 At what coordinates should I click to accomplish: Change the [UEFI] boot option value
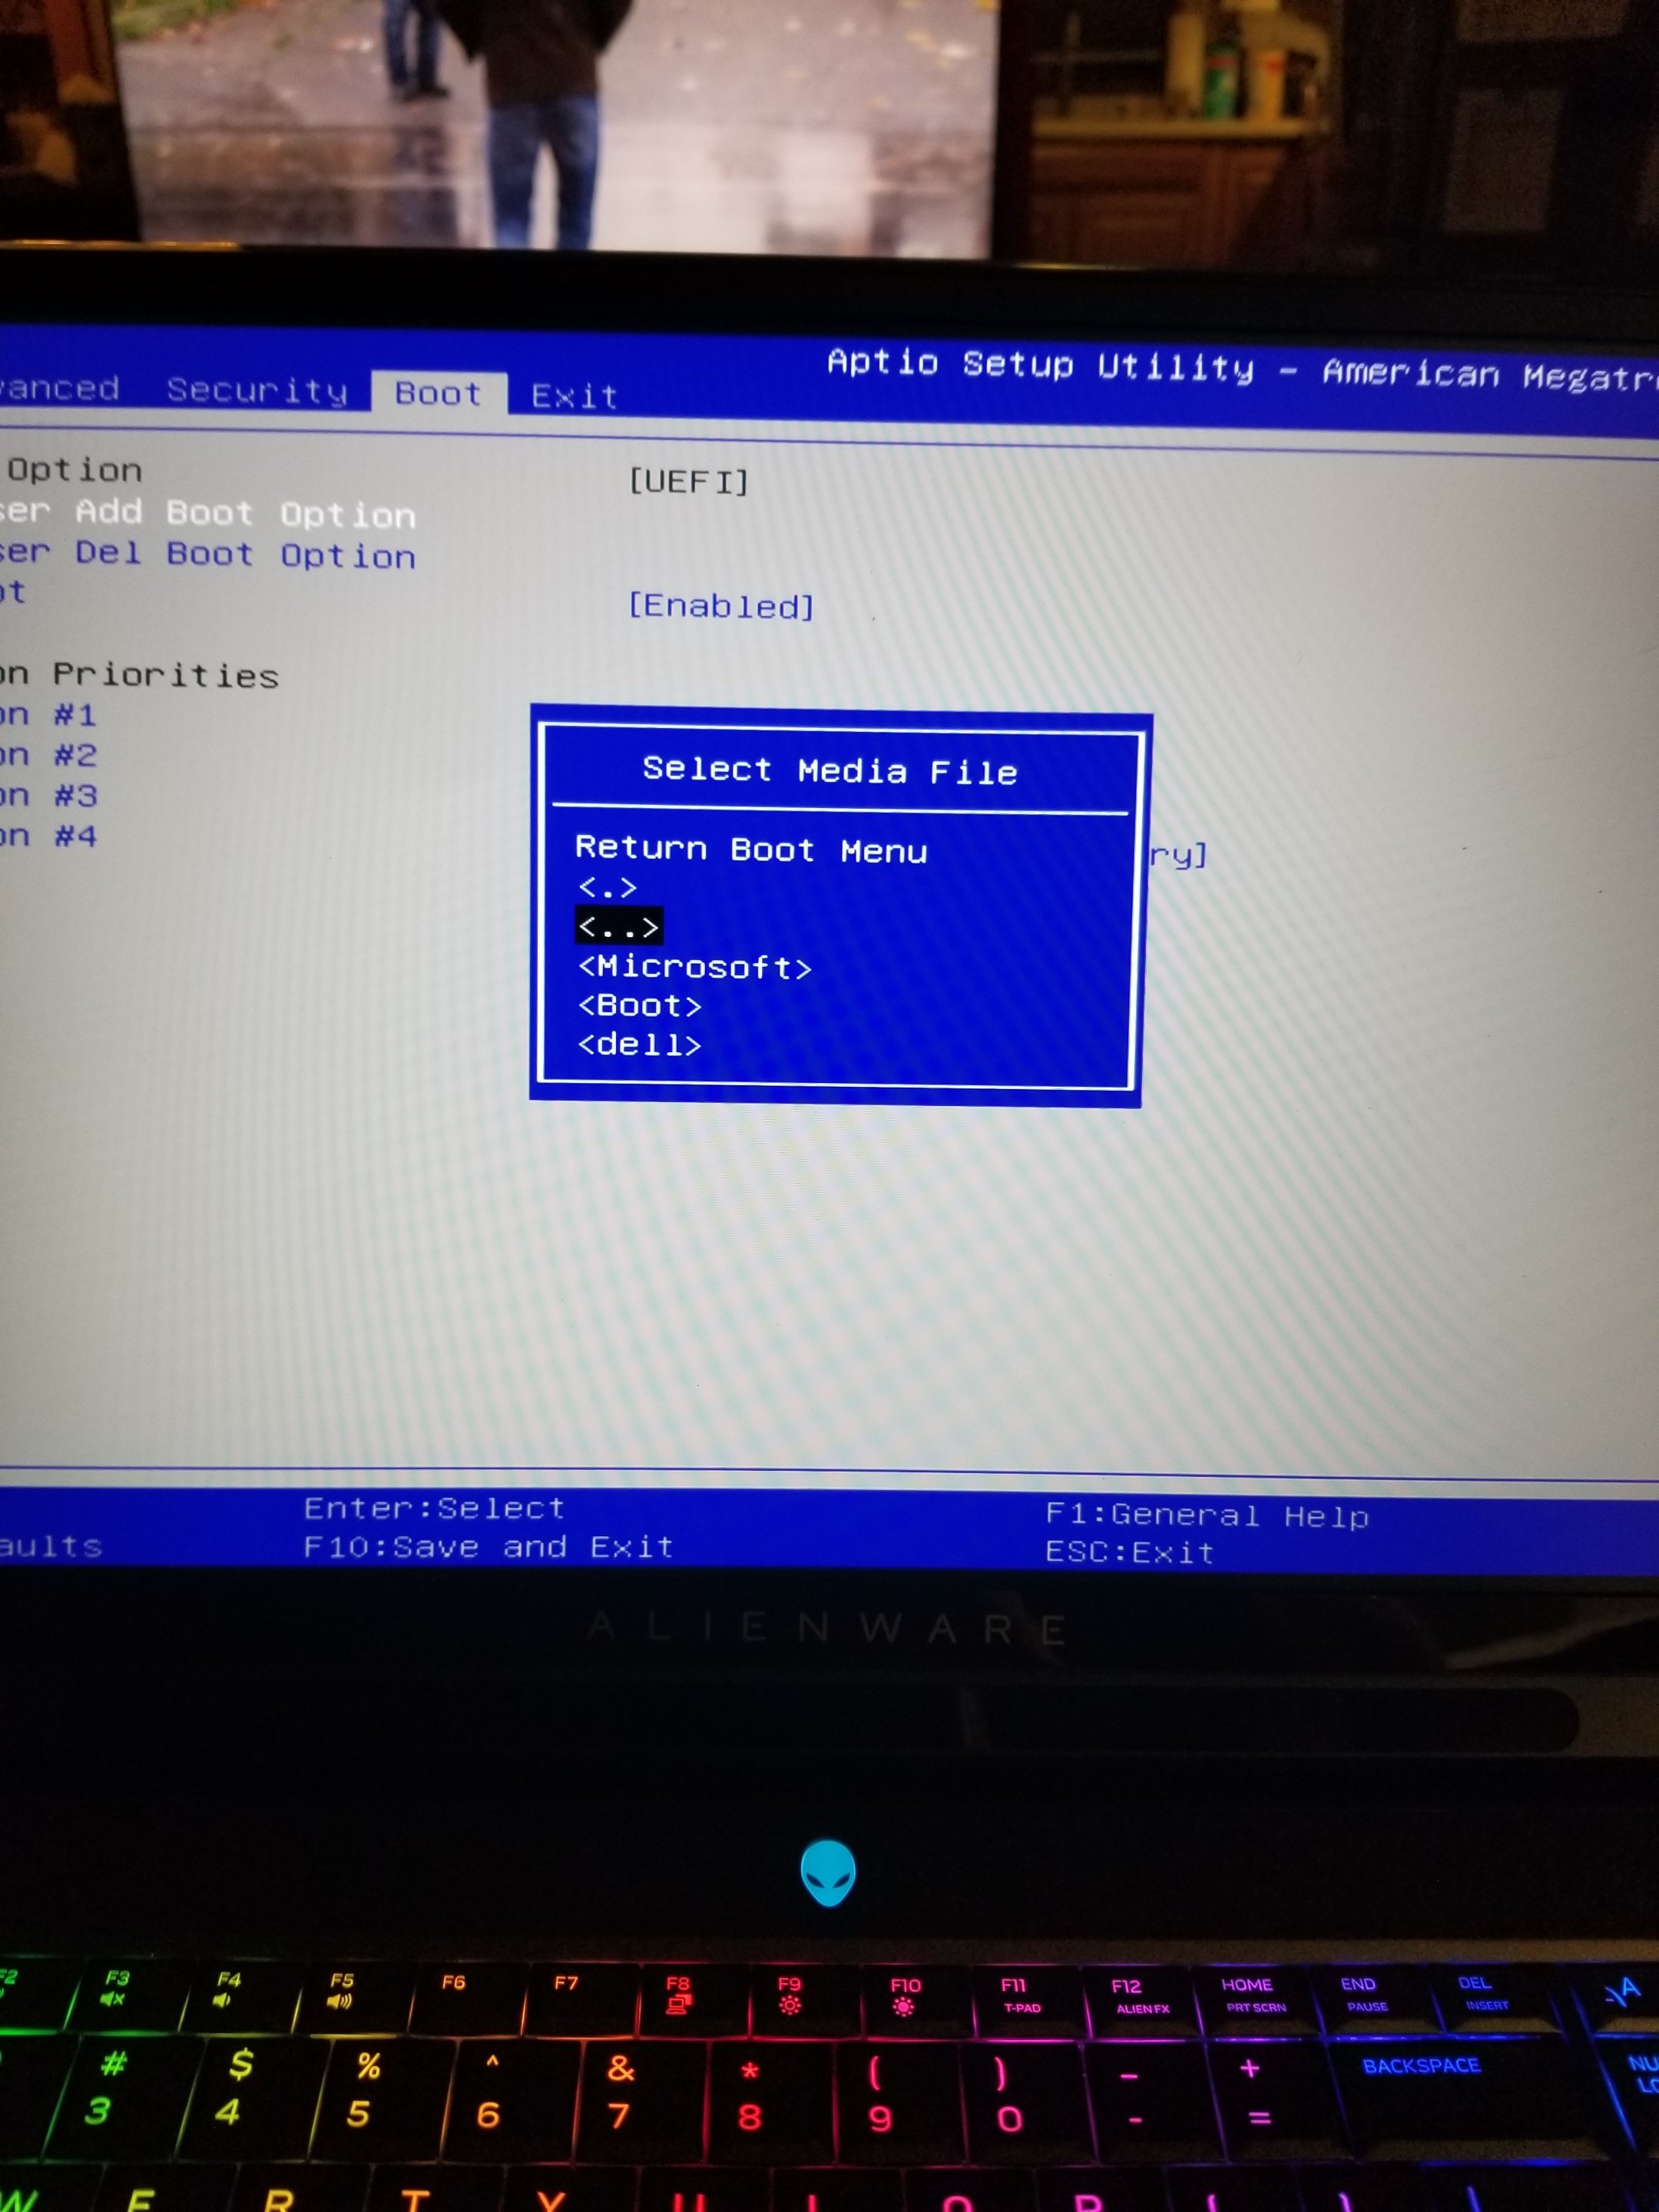688,482
